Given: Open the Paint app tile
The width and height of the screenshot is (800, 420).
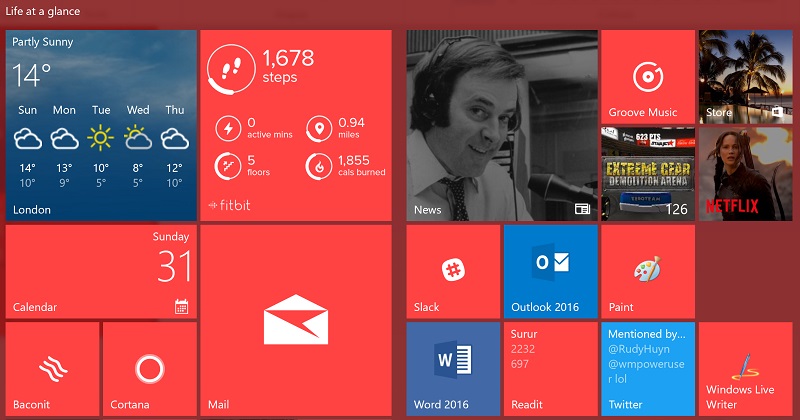Looking at the screenshot, I should [x=648, y=271].
